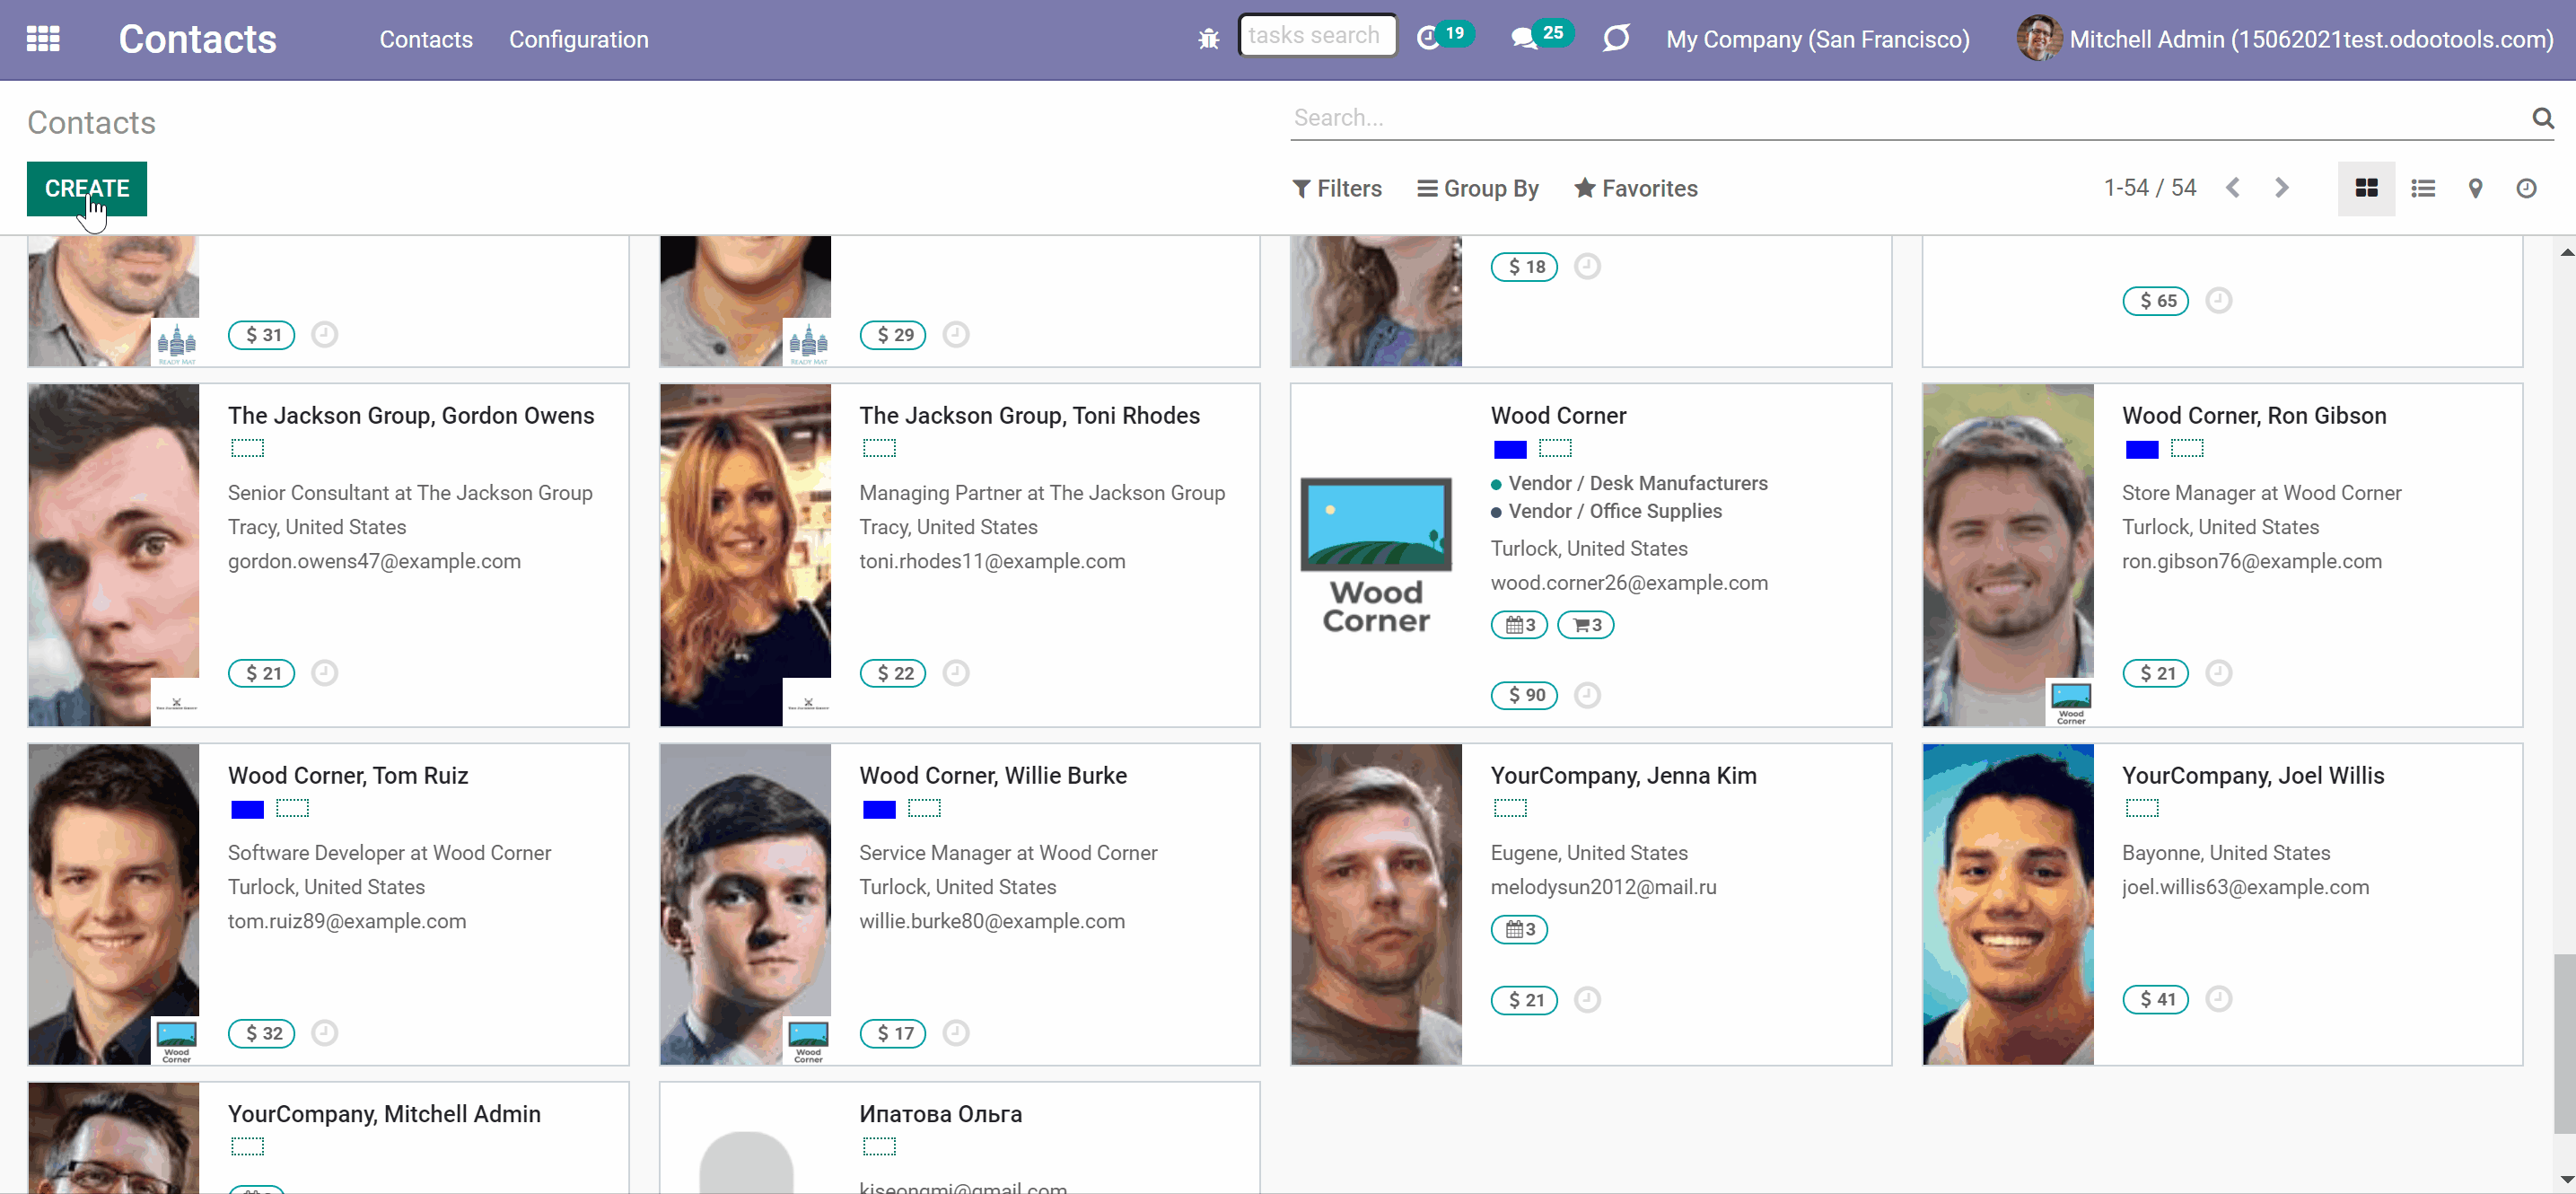2576x1194 pixels.
Task: Click $ 22 badge on Toni Rhodes
Action: coord(893,673)
